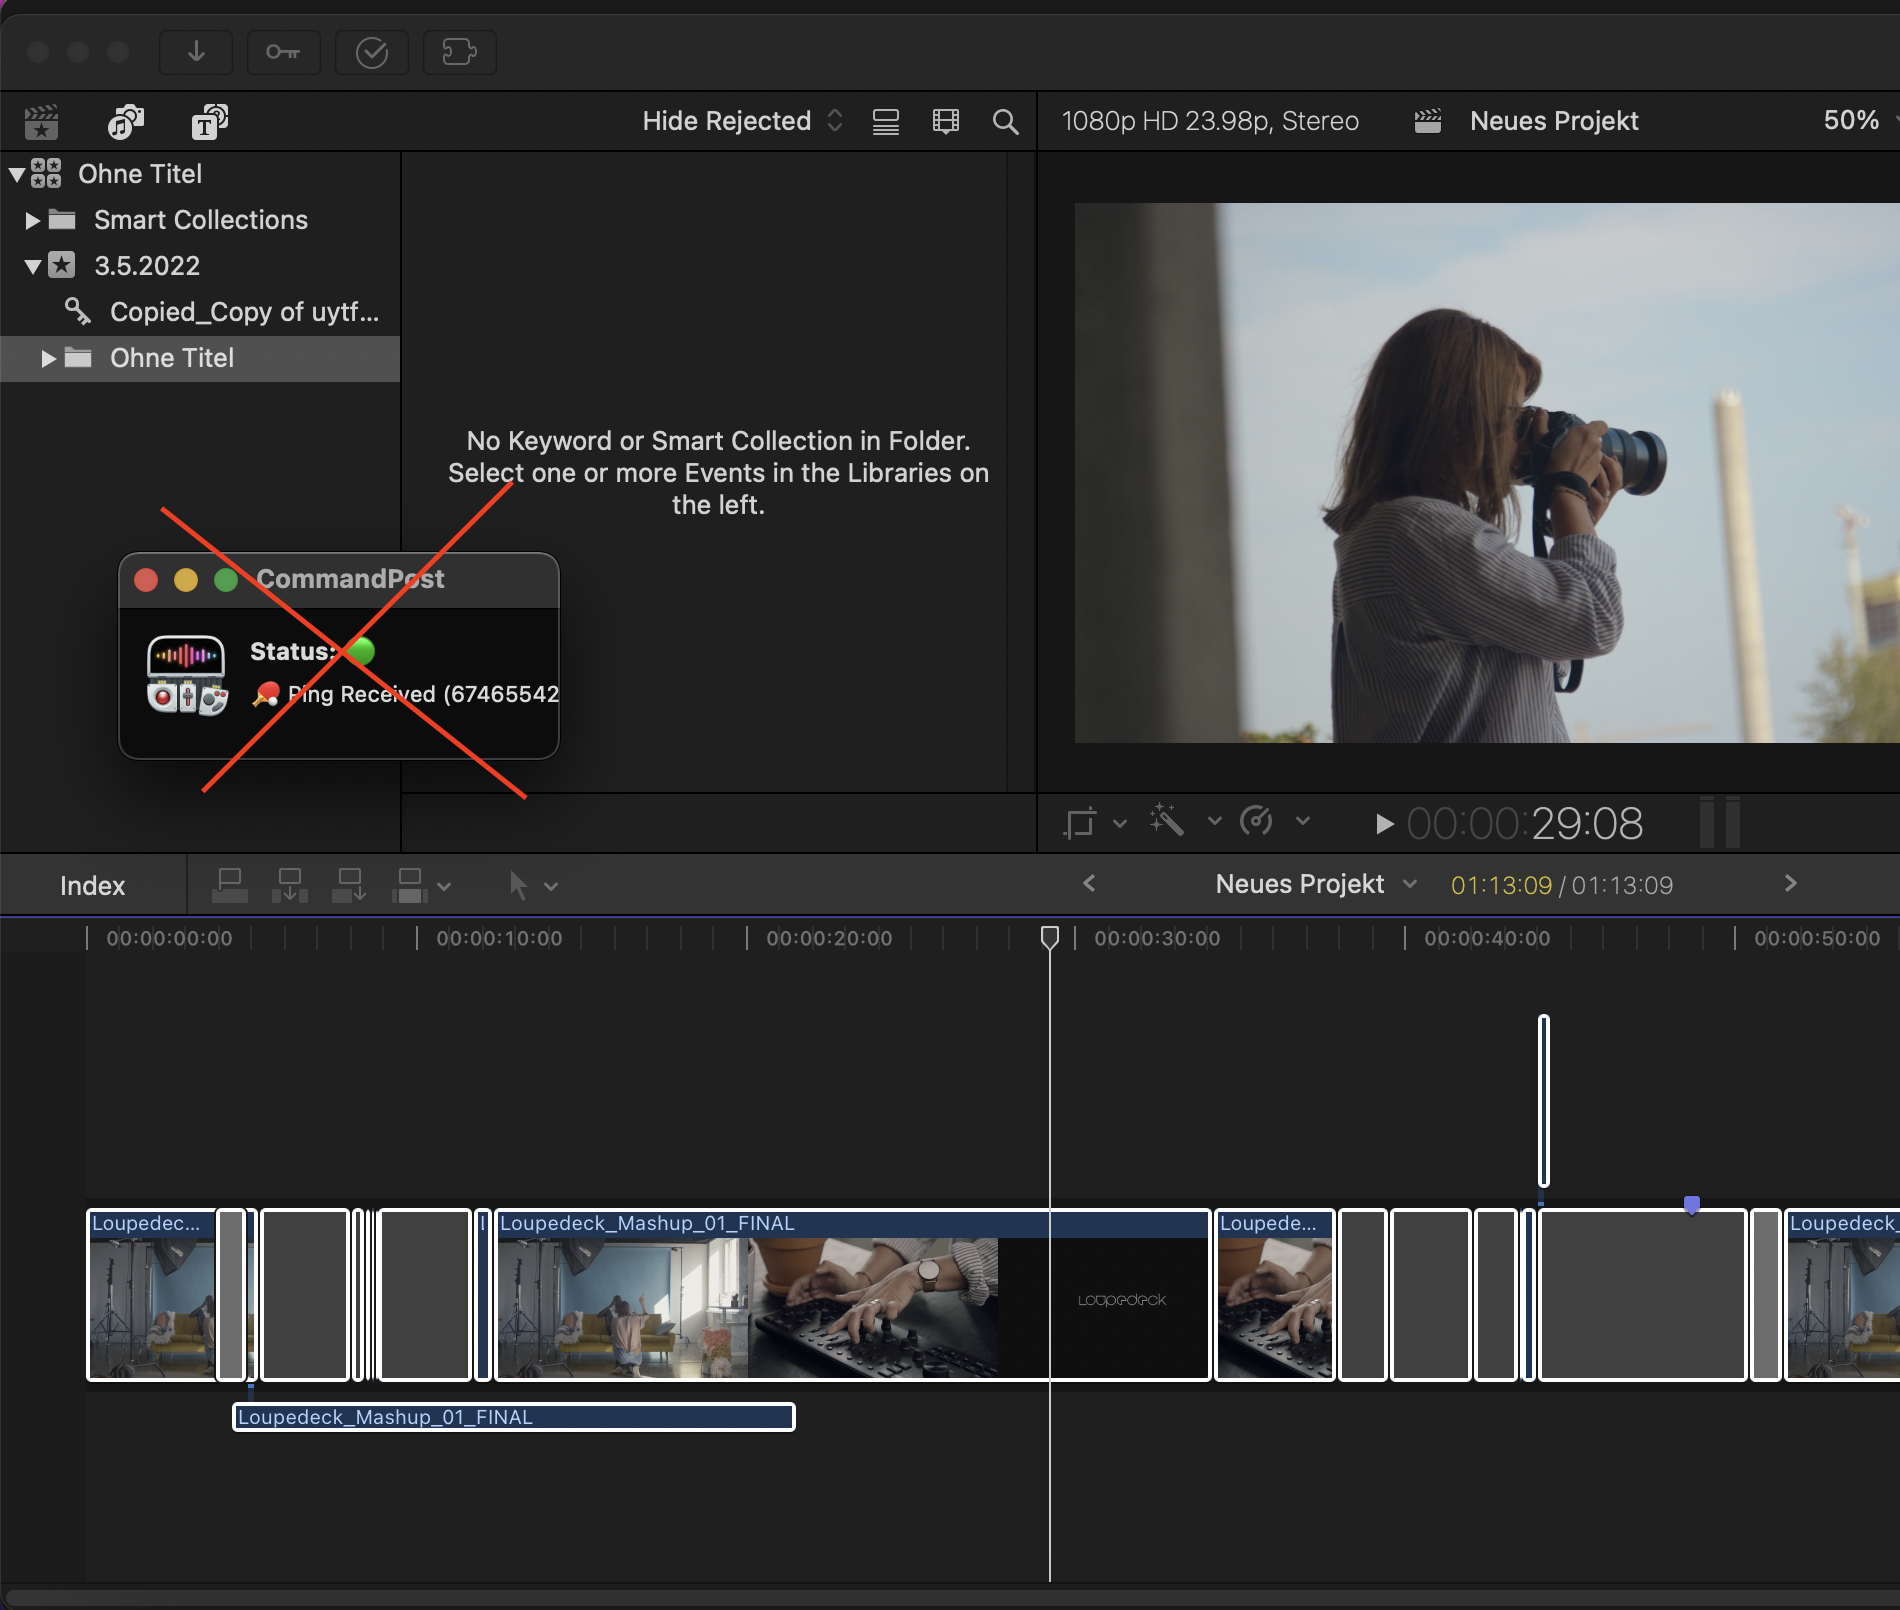Append clip to the storyline

pyautogui.click(x=350, y=885)
